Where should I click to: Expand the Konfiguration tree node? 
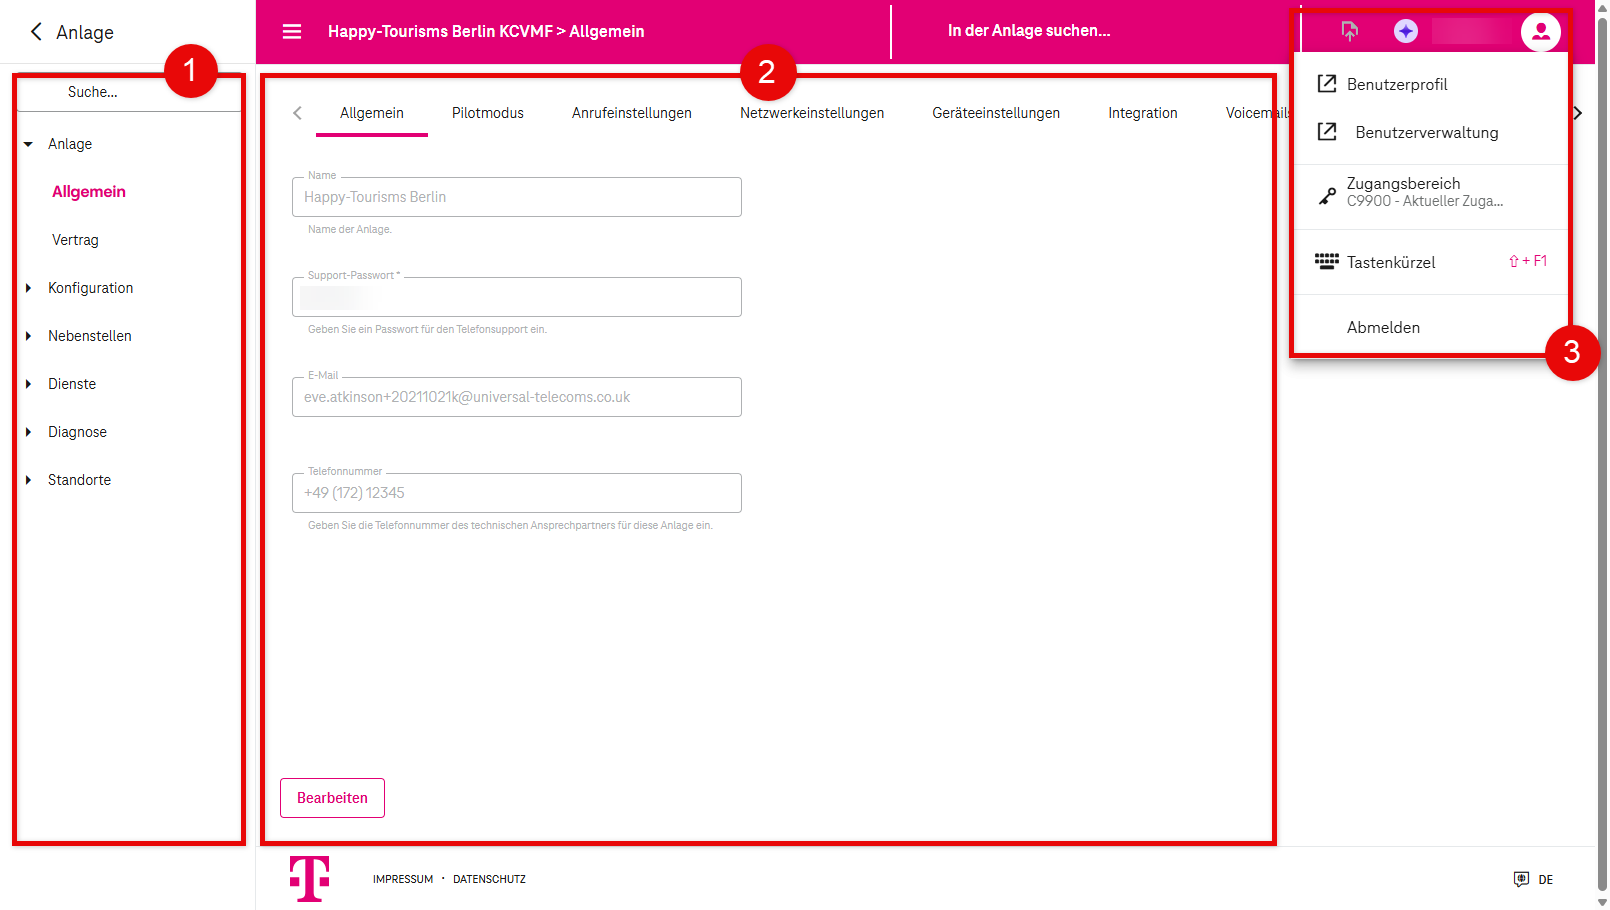click(x=29, y=288)
